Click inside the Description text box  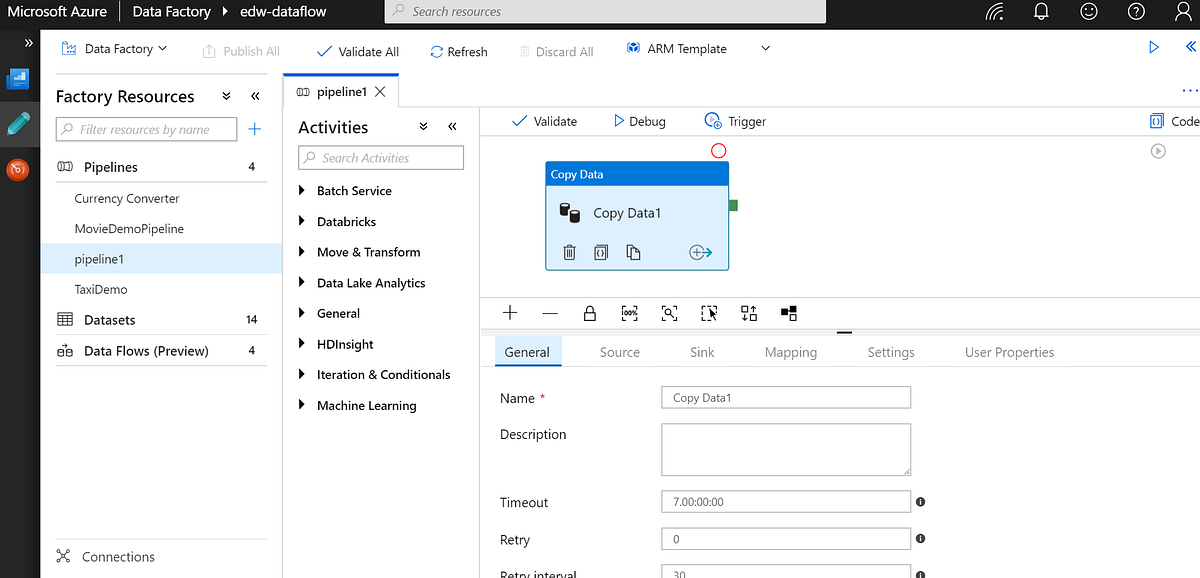(785, 449)
